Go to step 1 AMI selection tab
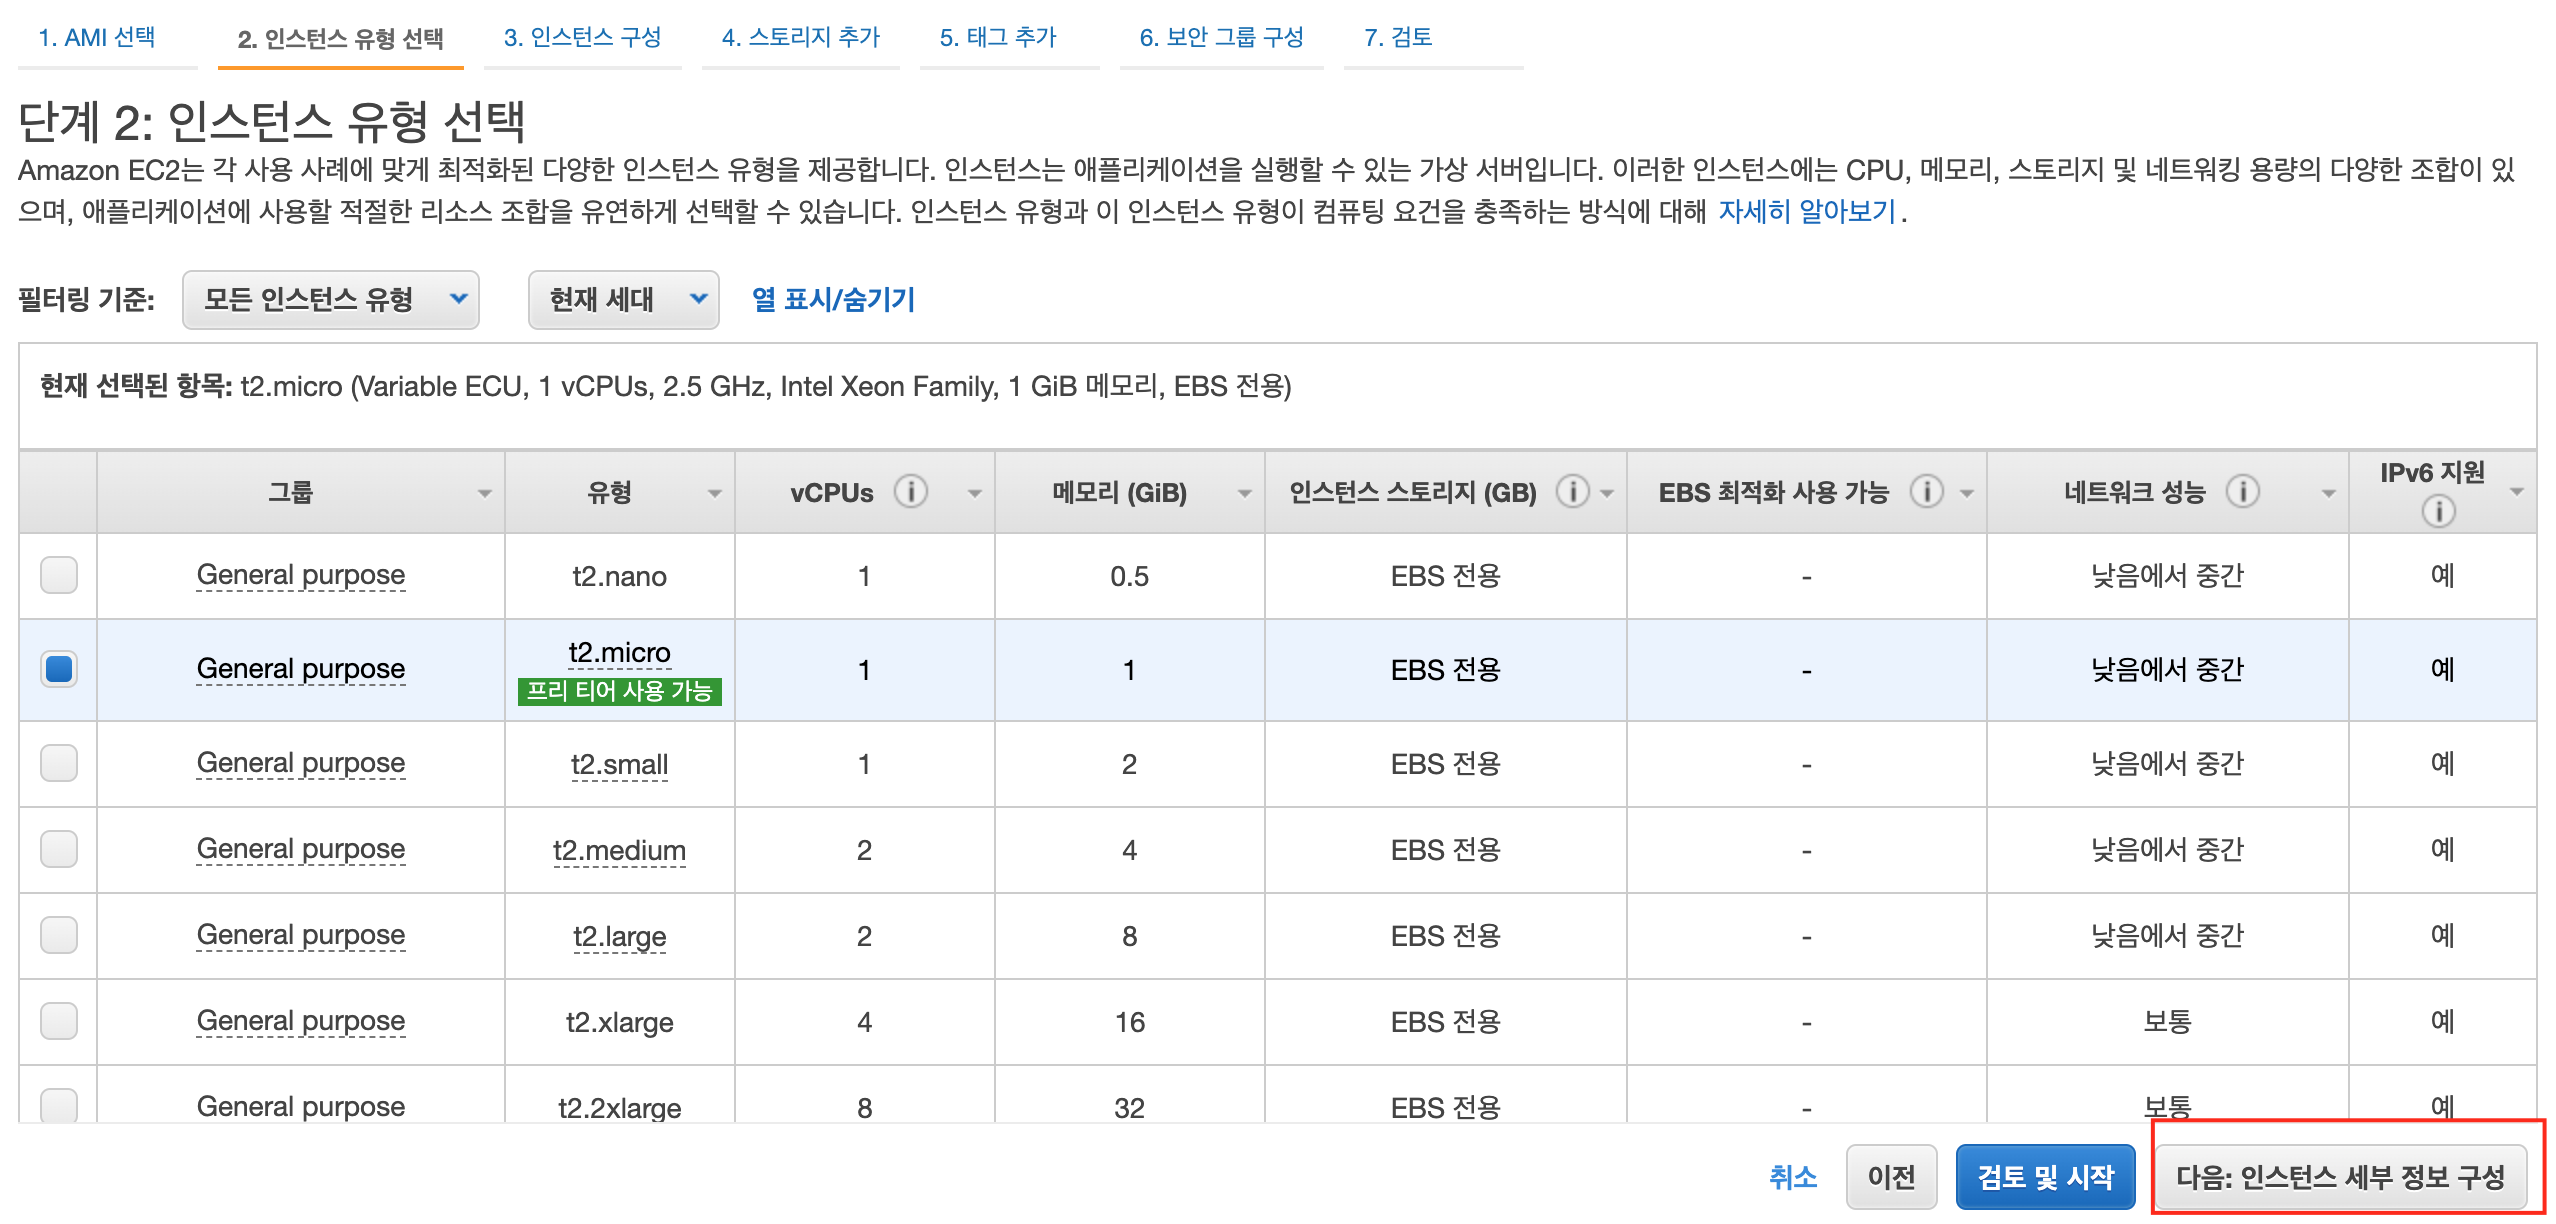The width and height of the screenshot is (2556, 1224). pyautogui.click(x=97, y=38)
